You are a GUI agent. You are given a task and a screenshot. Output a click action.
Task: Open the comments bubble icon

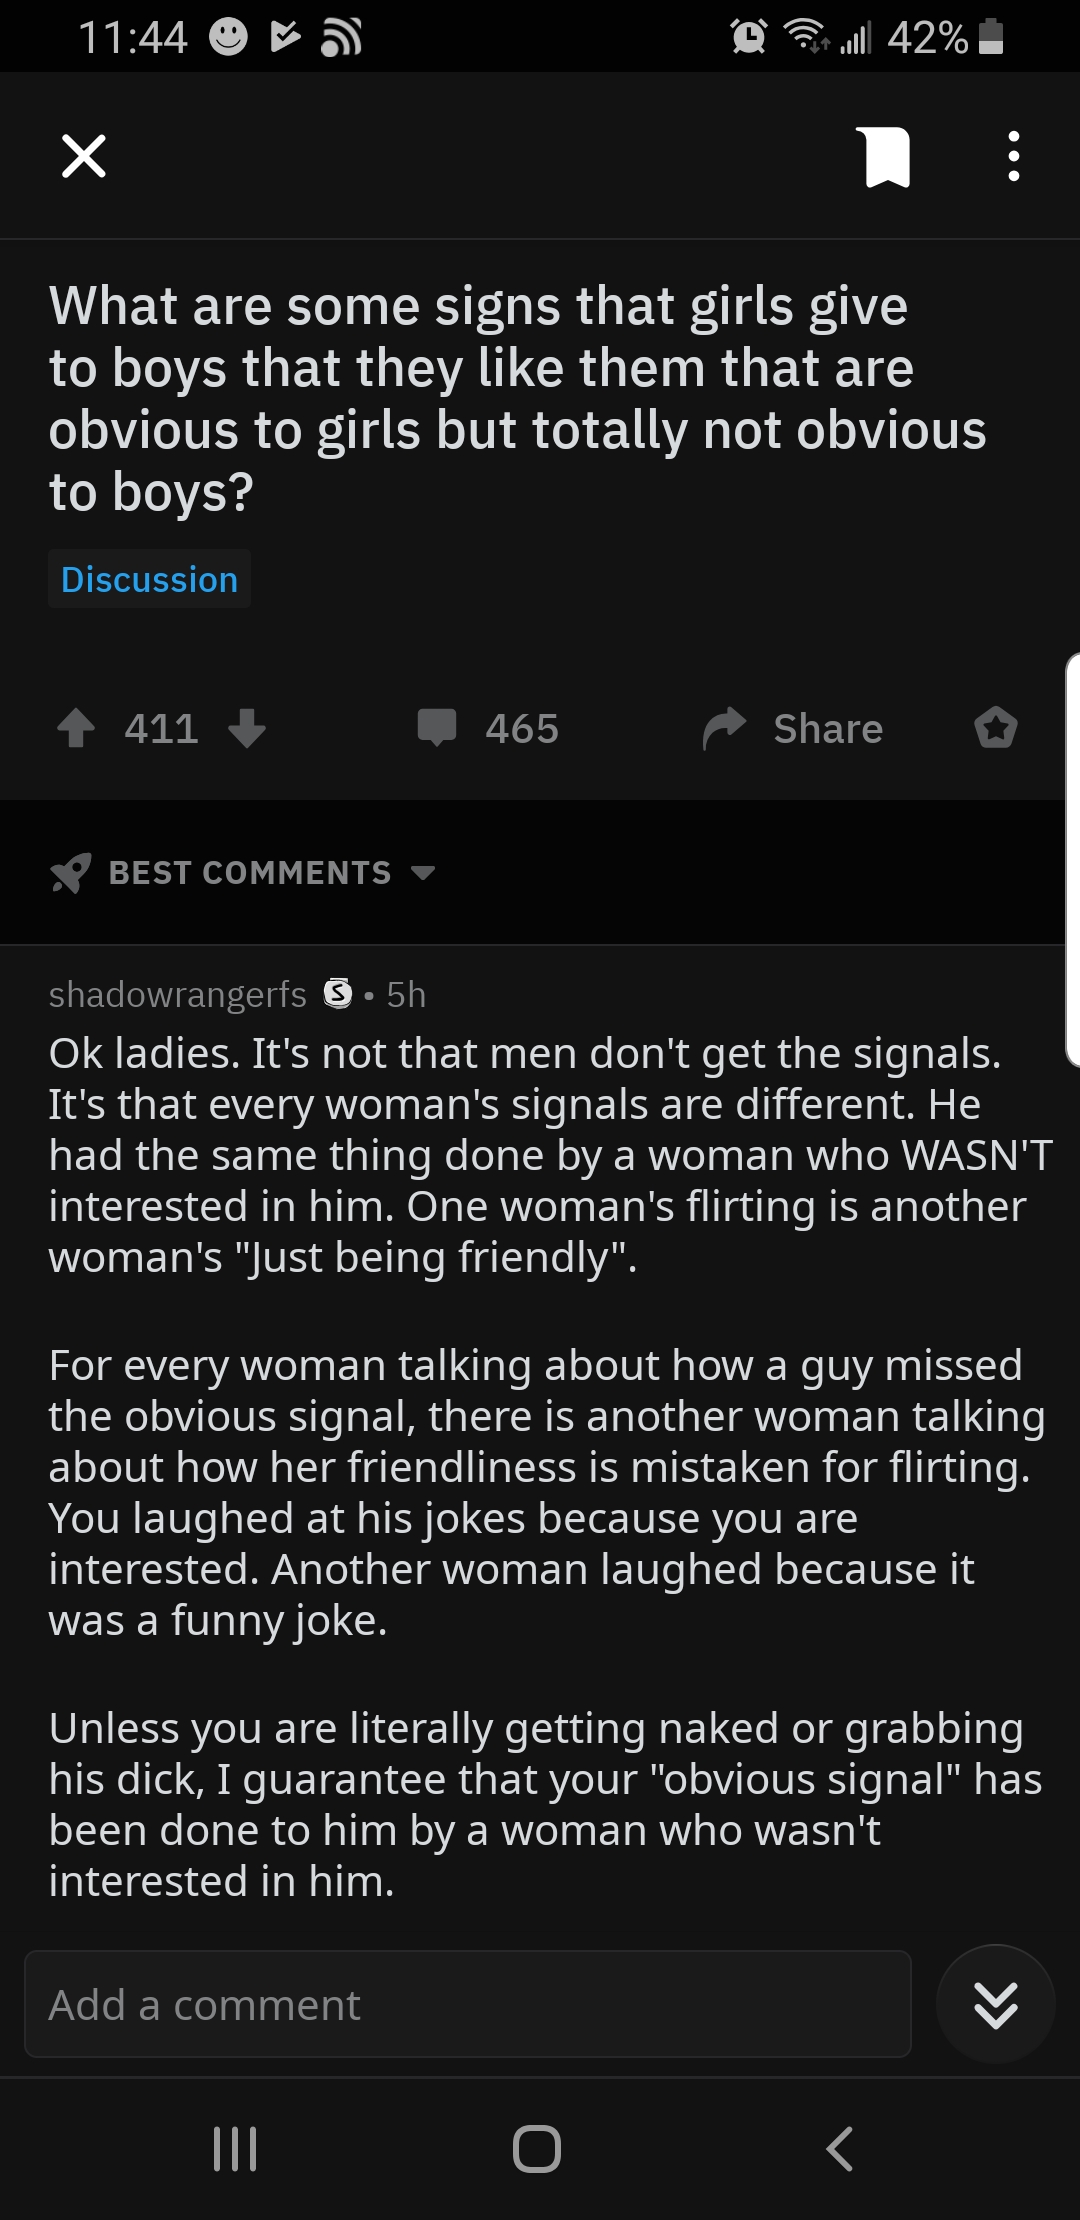(x=437, y=727)
